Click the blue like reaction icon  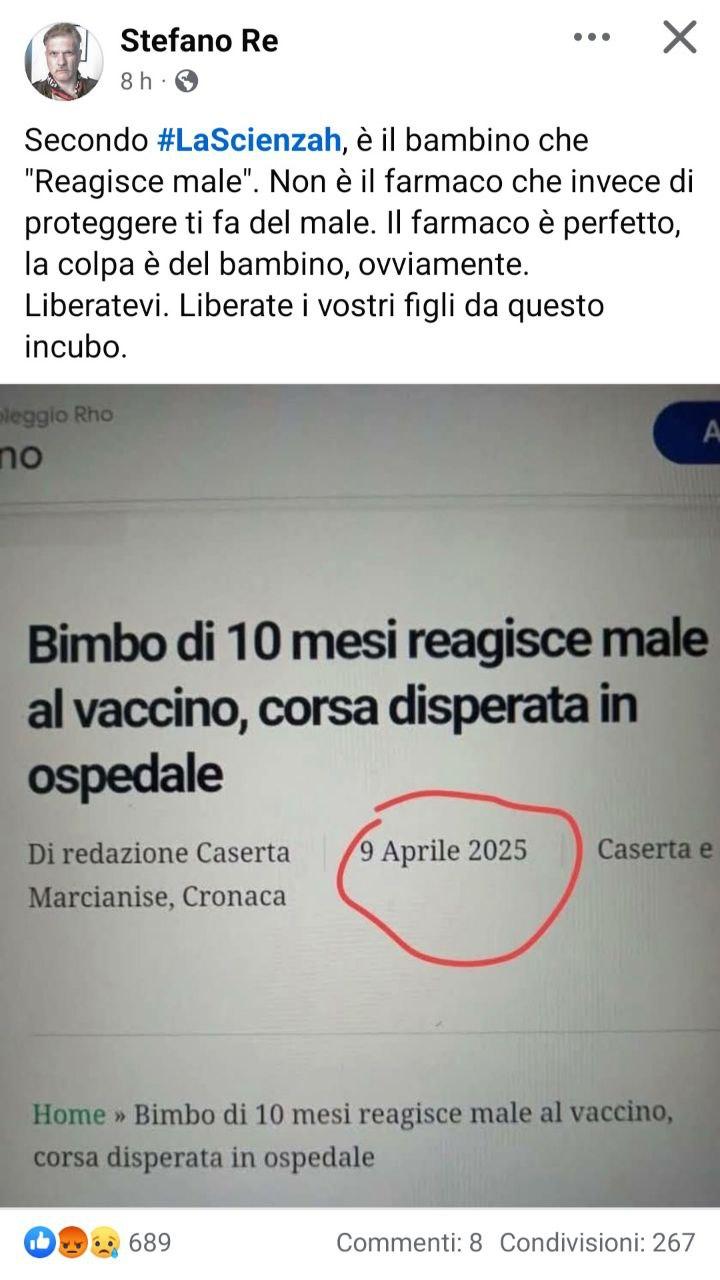41,1242
